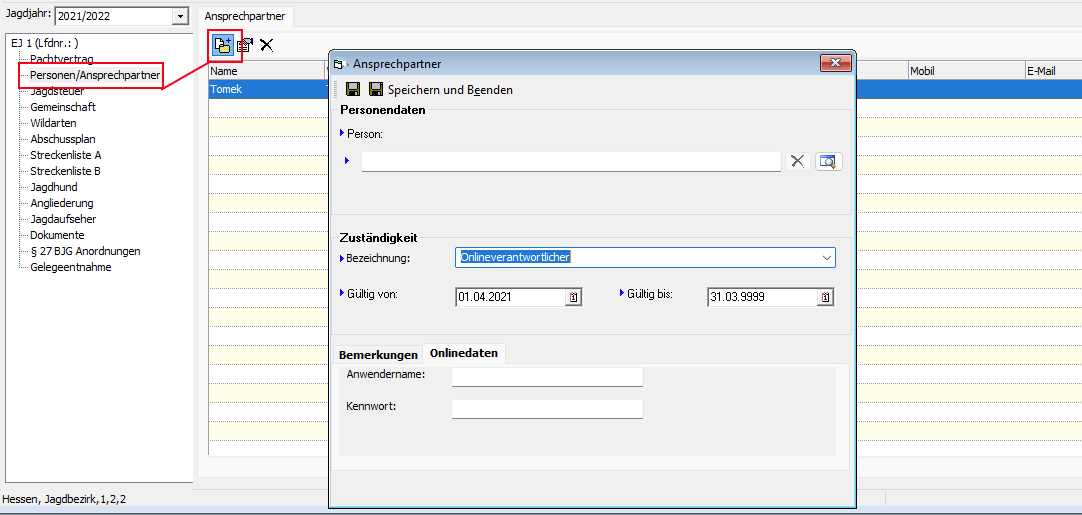Clear the Person field with the X button
1082x515 pixels.
tap(797, 161)
